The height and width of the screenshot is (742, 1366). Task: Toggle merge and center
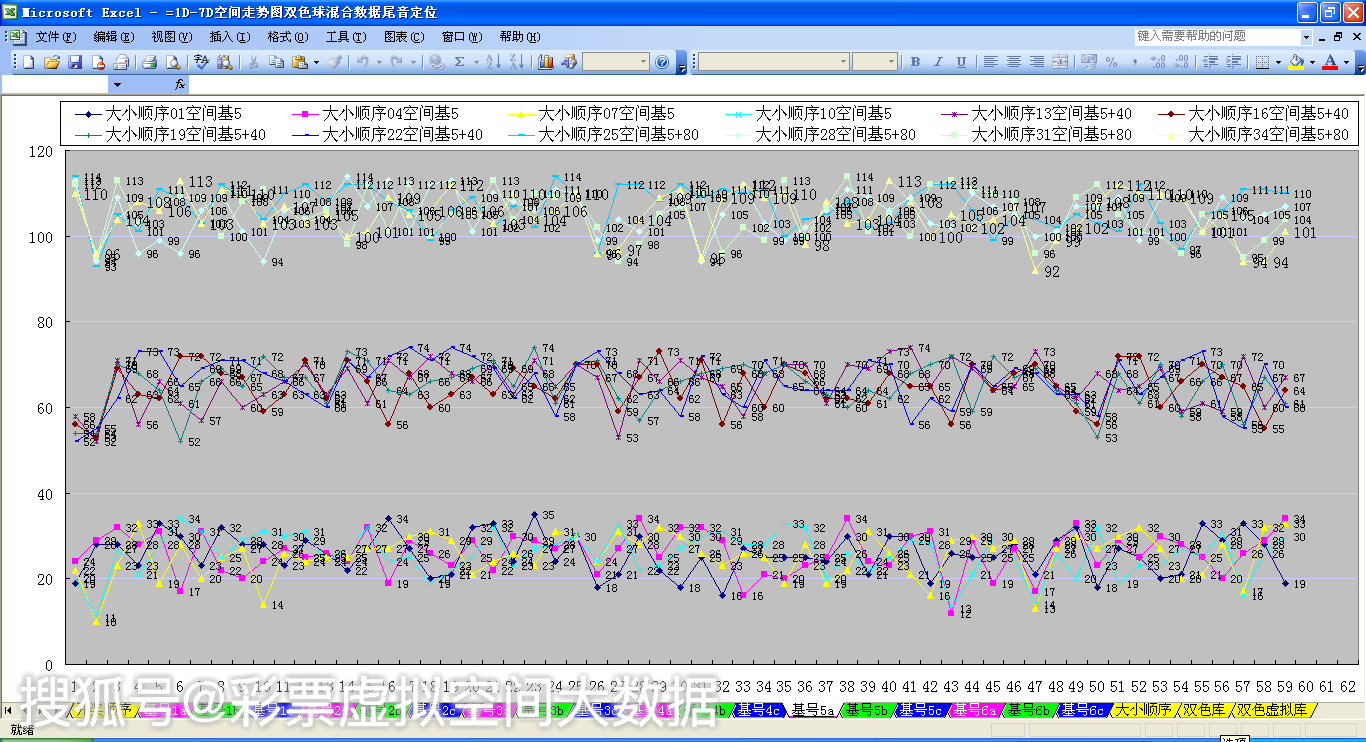[x=1060, y=61]
